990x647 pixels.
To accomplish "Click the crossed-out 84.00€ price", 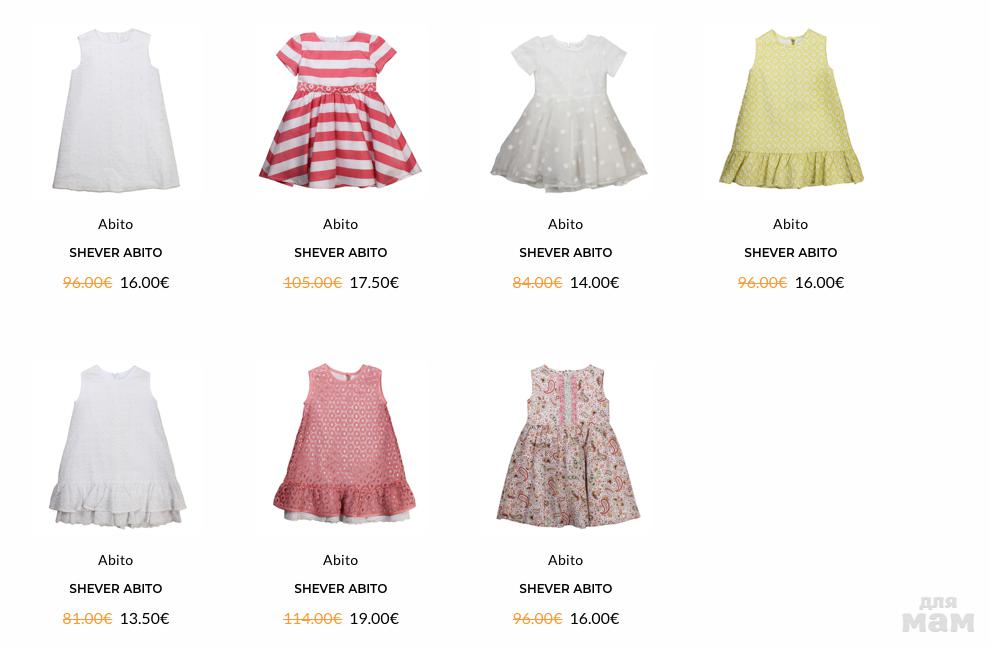I will point(537,283).
